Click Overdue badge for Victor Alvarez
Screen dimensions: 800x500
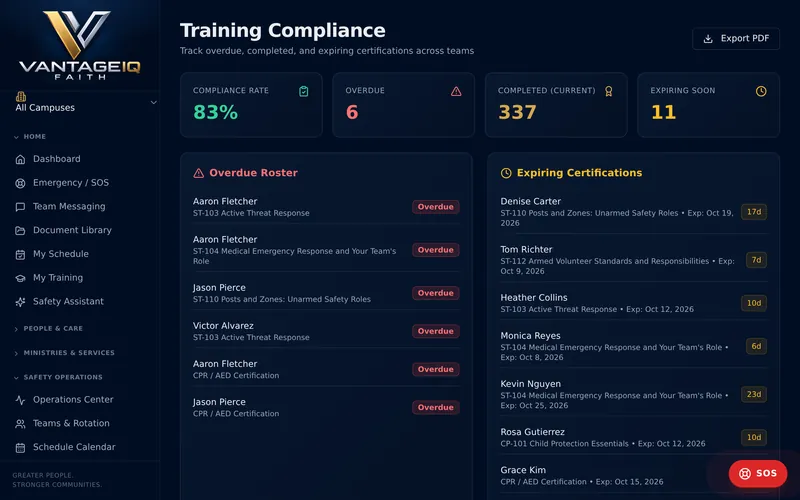tap(436, 332)
